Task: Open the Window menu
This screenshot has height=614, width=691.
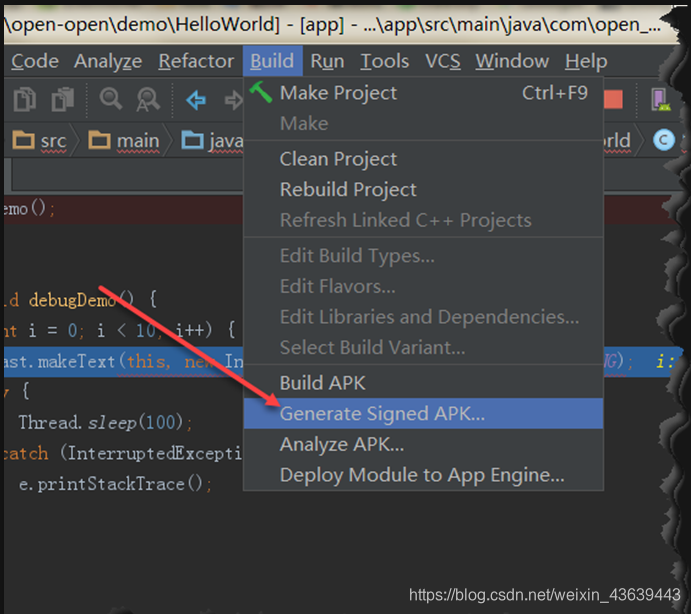Action: coord(512,61)
